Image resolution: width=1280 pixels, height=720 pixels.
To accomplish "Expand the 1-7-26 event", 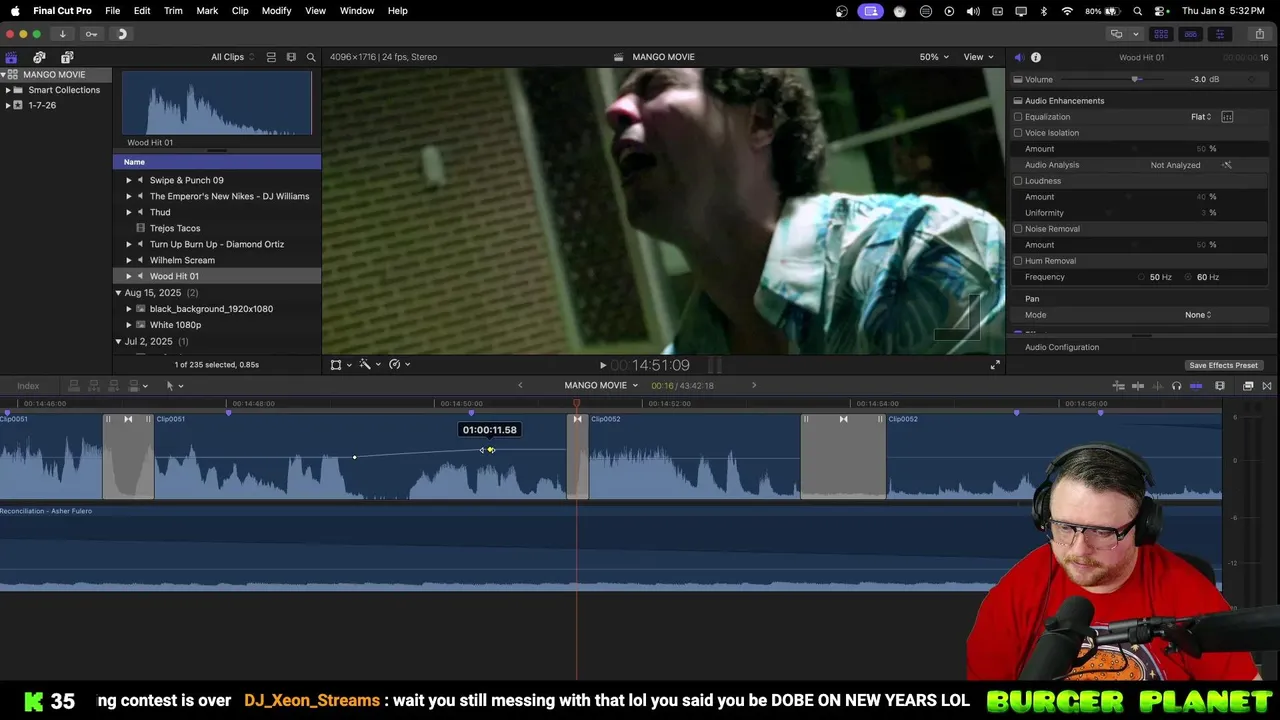I will click(x=8, y=105).
